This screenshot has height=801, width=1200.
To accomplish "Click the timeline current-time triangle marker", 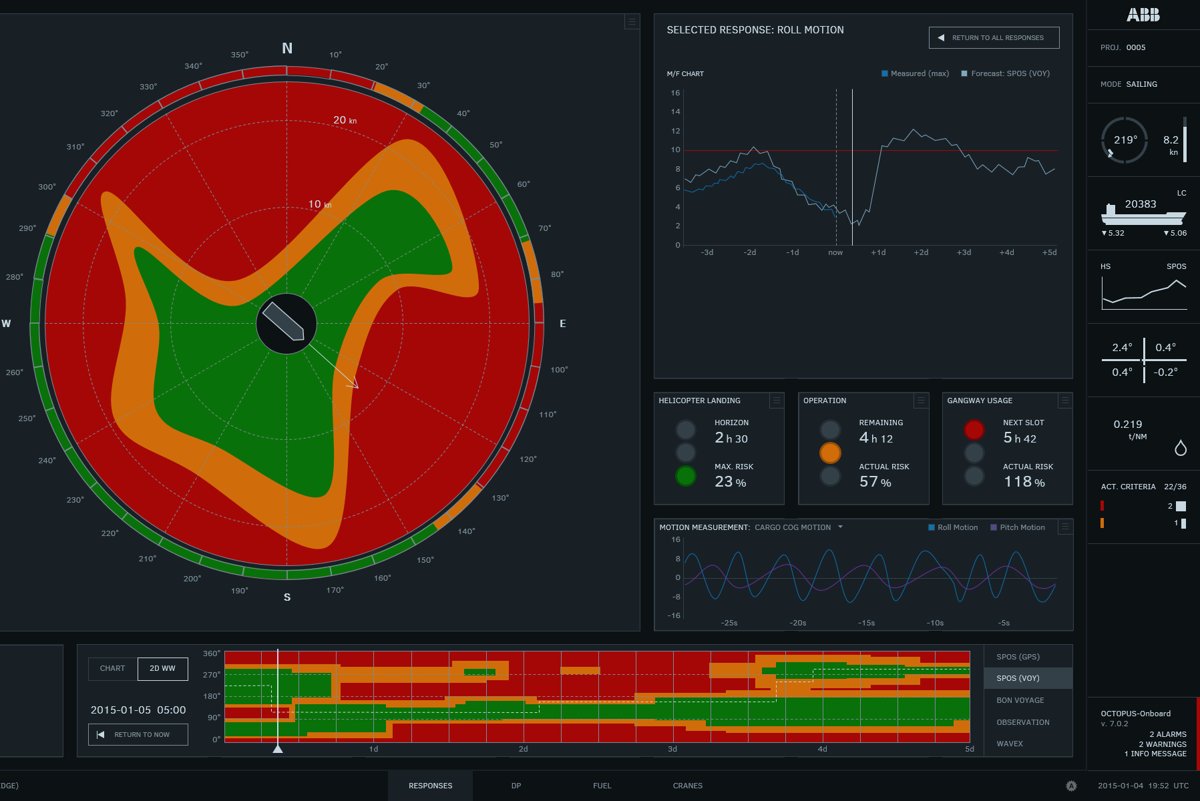I will click(x=278, y=748).
